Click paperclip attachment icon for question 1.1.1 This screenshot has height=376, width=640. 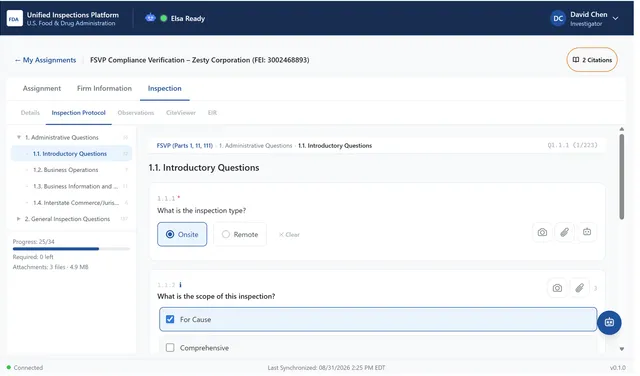click(564, 232)
